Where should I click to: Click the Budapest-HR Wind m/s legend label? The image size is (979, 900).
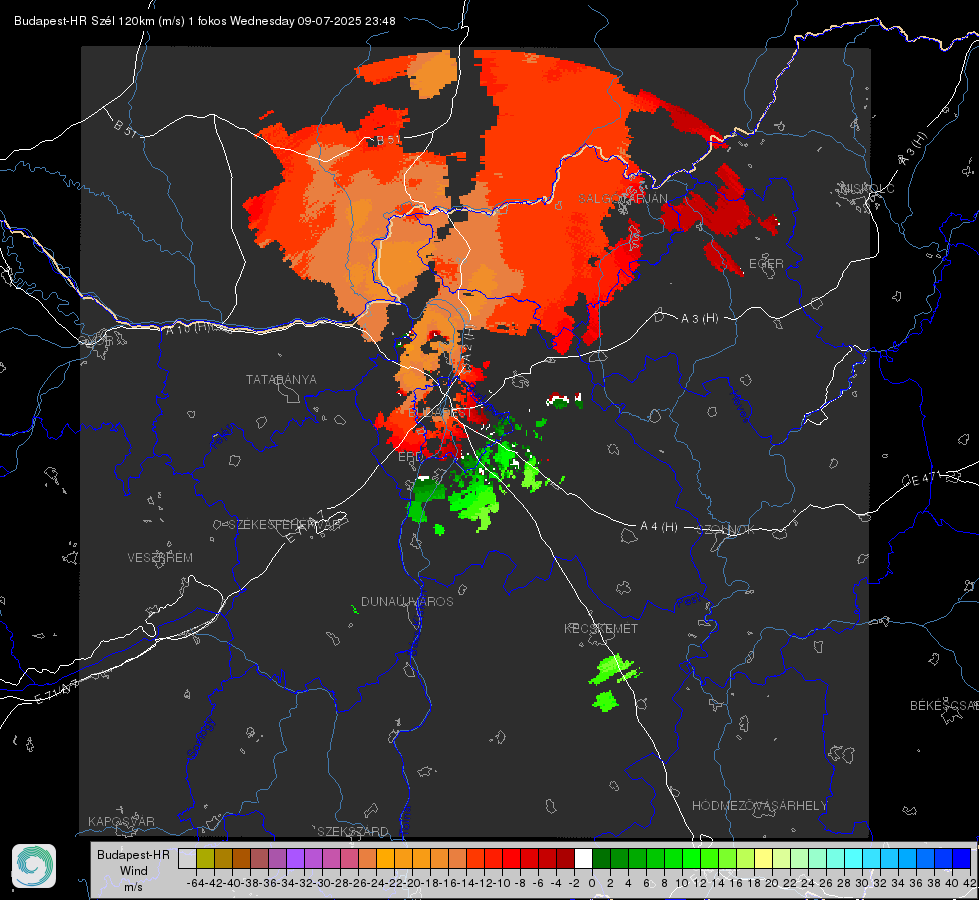(x=133, y=870)
